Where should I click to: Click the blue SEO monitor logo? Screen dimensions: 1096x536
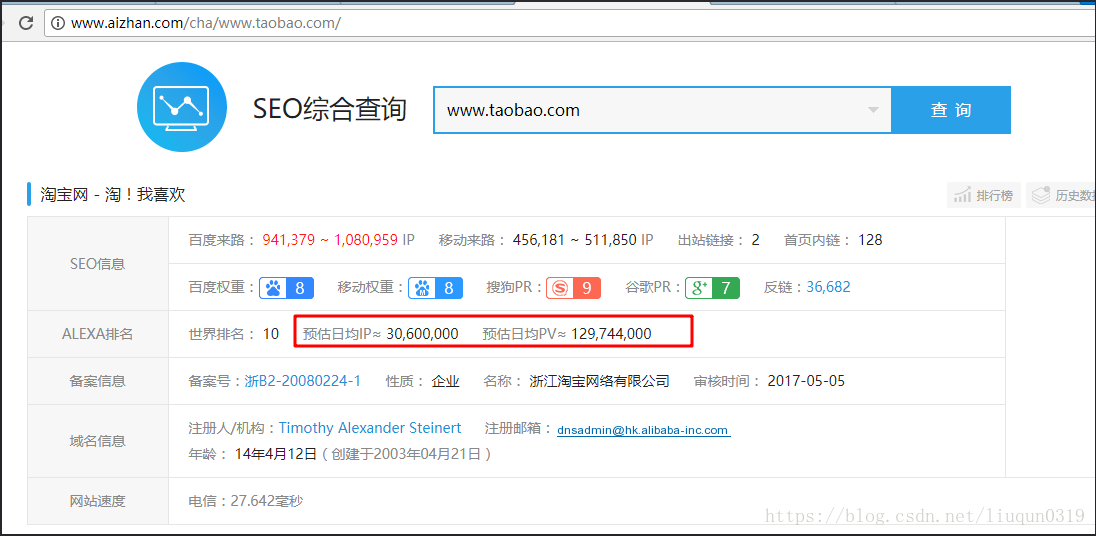pyautogui.click(x=182, y=107)
